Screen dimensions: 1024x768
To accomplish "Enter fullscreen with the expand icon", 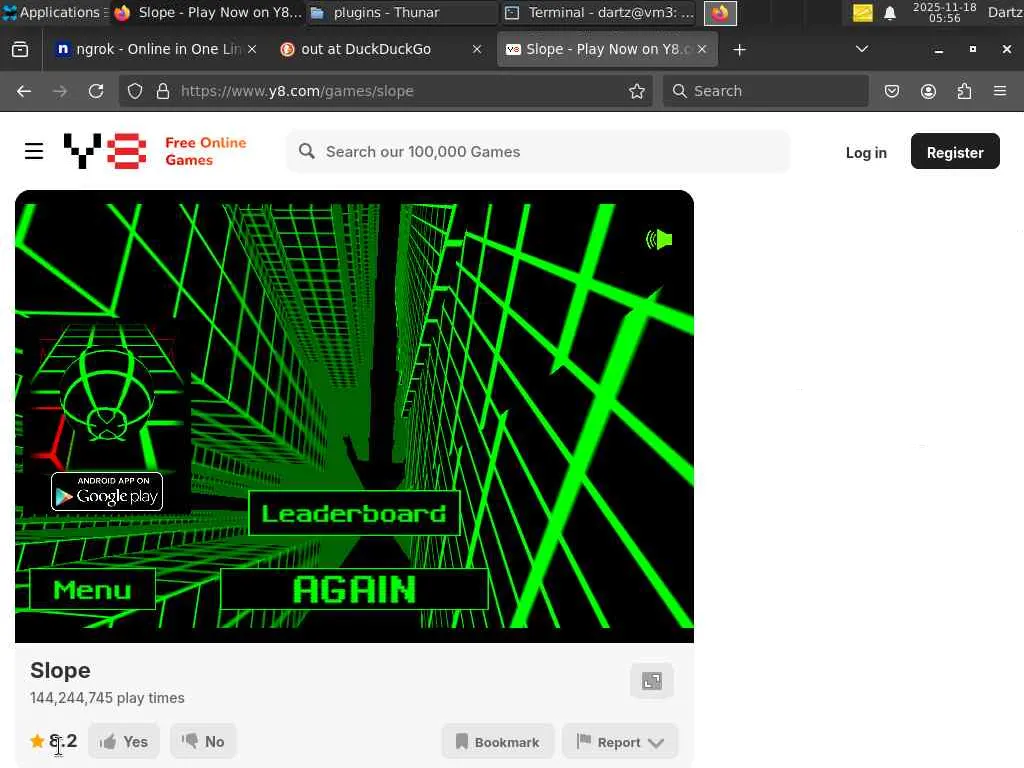I will click(x=652, y=681).
